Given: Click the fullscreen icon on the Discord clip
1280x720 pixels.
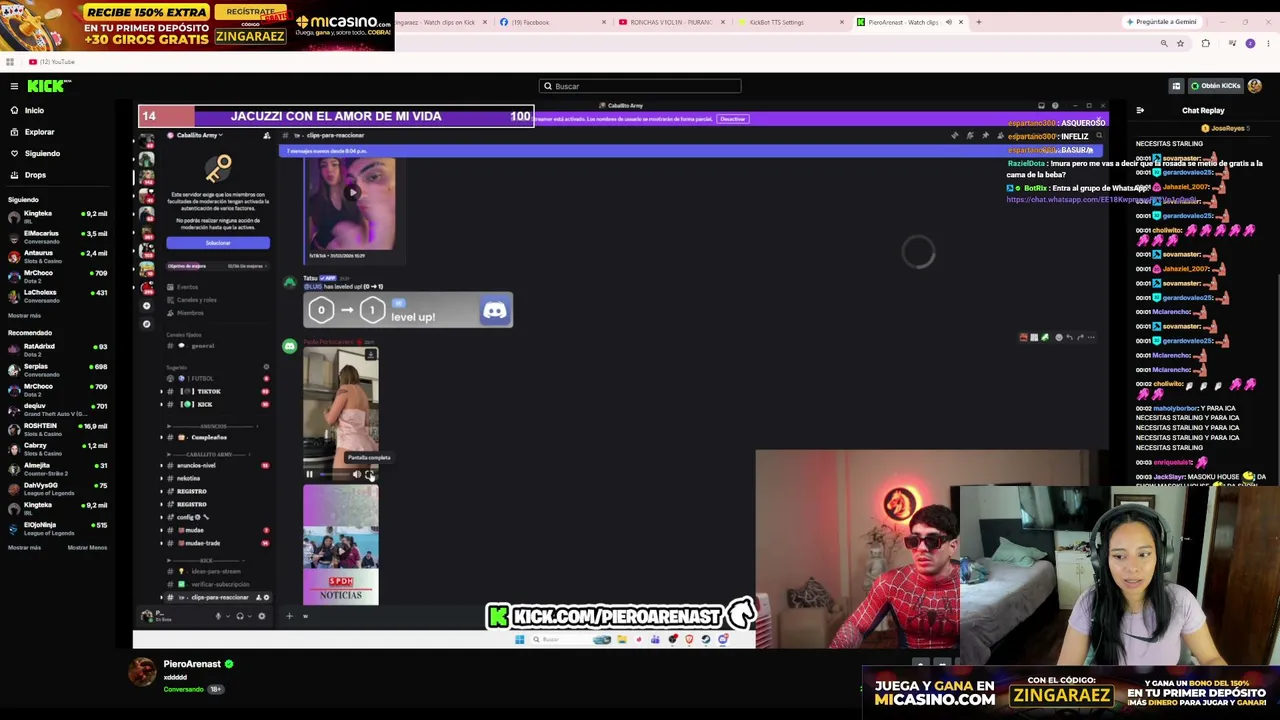Looking at the screenshot, I should (x=370, y=474).
